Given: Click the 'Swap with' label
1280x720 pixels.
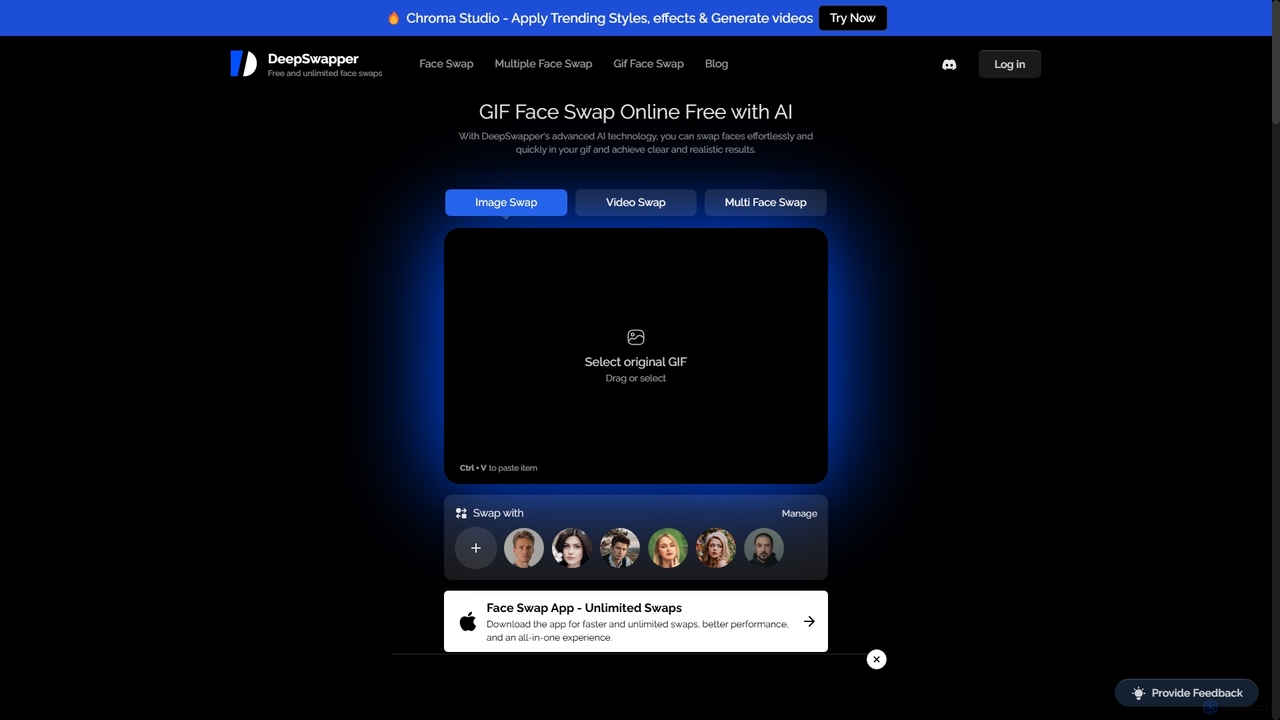Looking at the screenshot, I should click(498, 513).
